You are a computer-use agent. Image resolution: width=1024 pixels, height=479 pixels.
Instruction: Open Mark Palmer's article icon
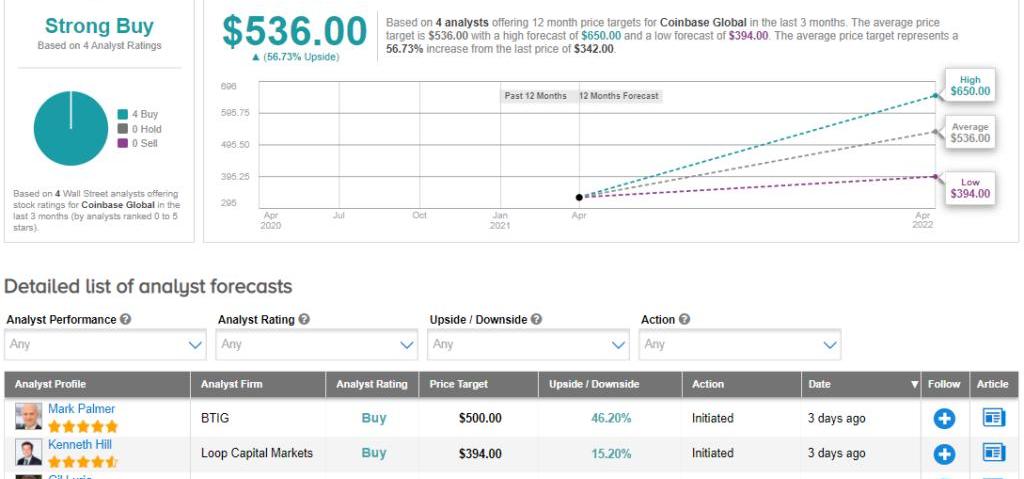pos(994,418)
